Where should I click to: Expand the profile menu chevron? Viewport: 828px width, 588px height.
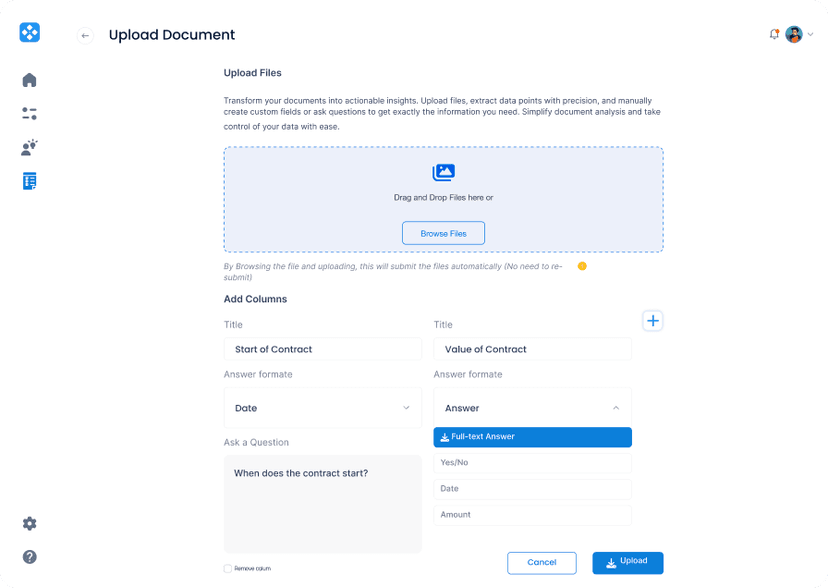pyautogui.click(x=811, y=34)
